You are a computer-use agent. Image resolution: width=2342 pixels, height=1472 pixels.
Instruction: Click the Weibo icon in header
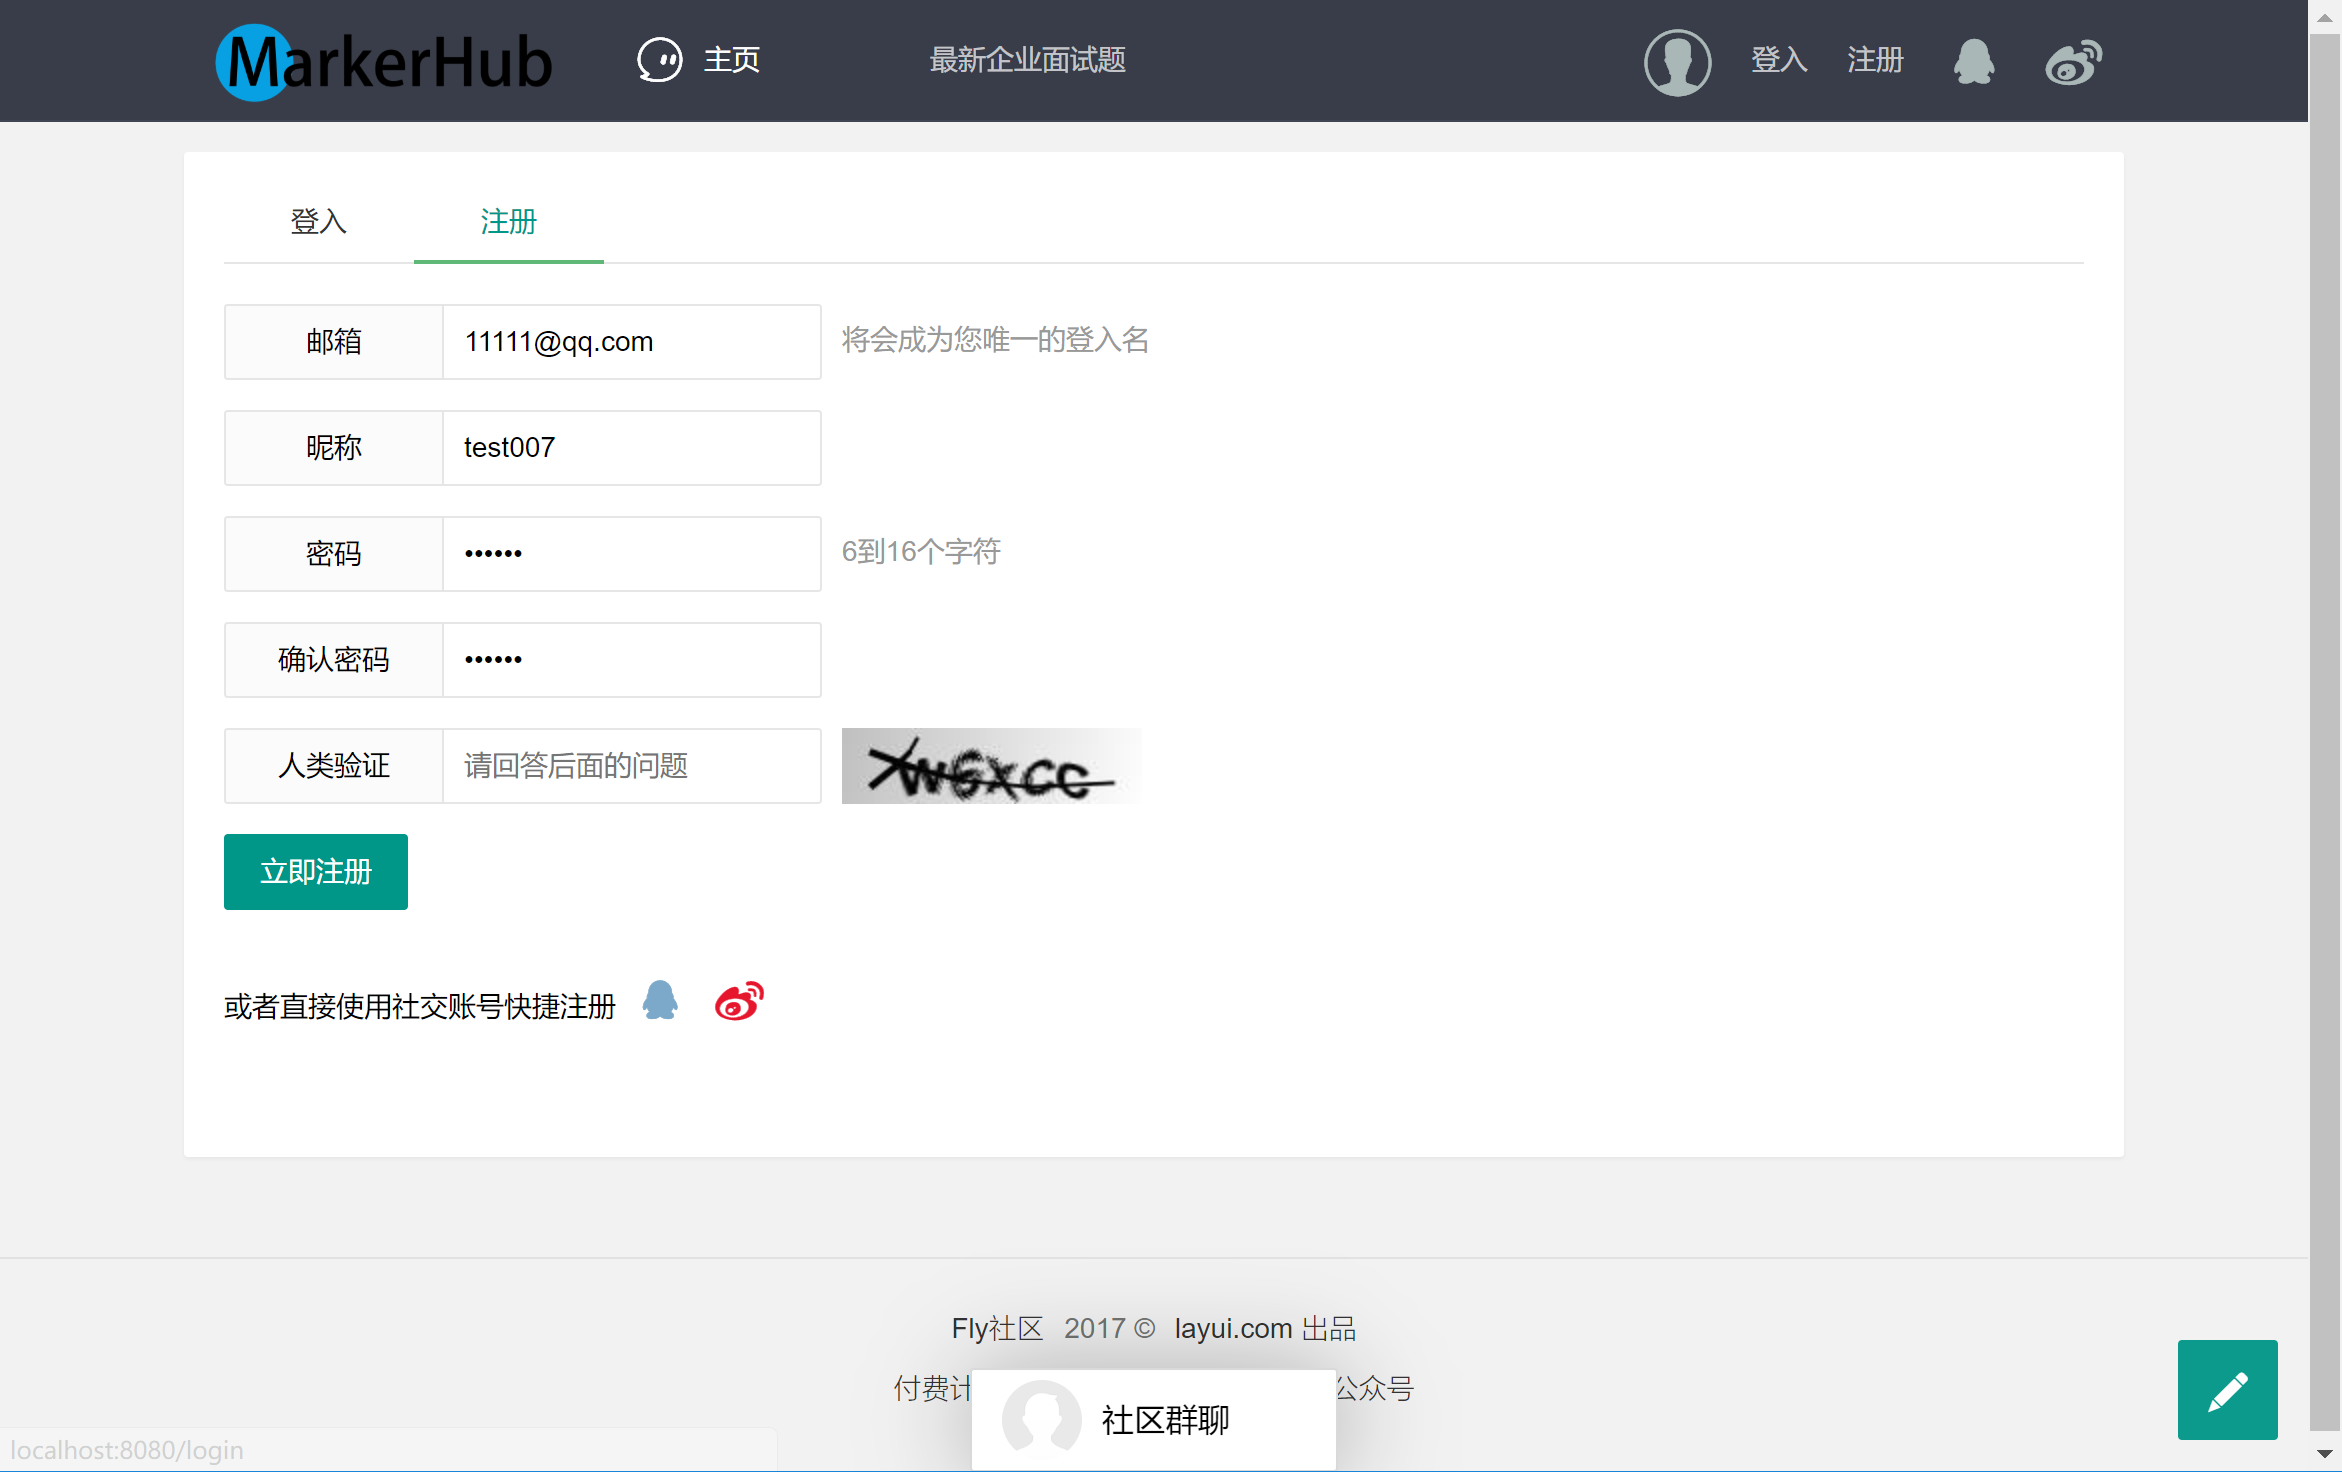[x=2073, y=62]
